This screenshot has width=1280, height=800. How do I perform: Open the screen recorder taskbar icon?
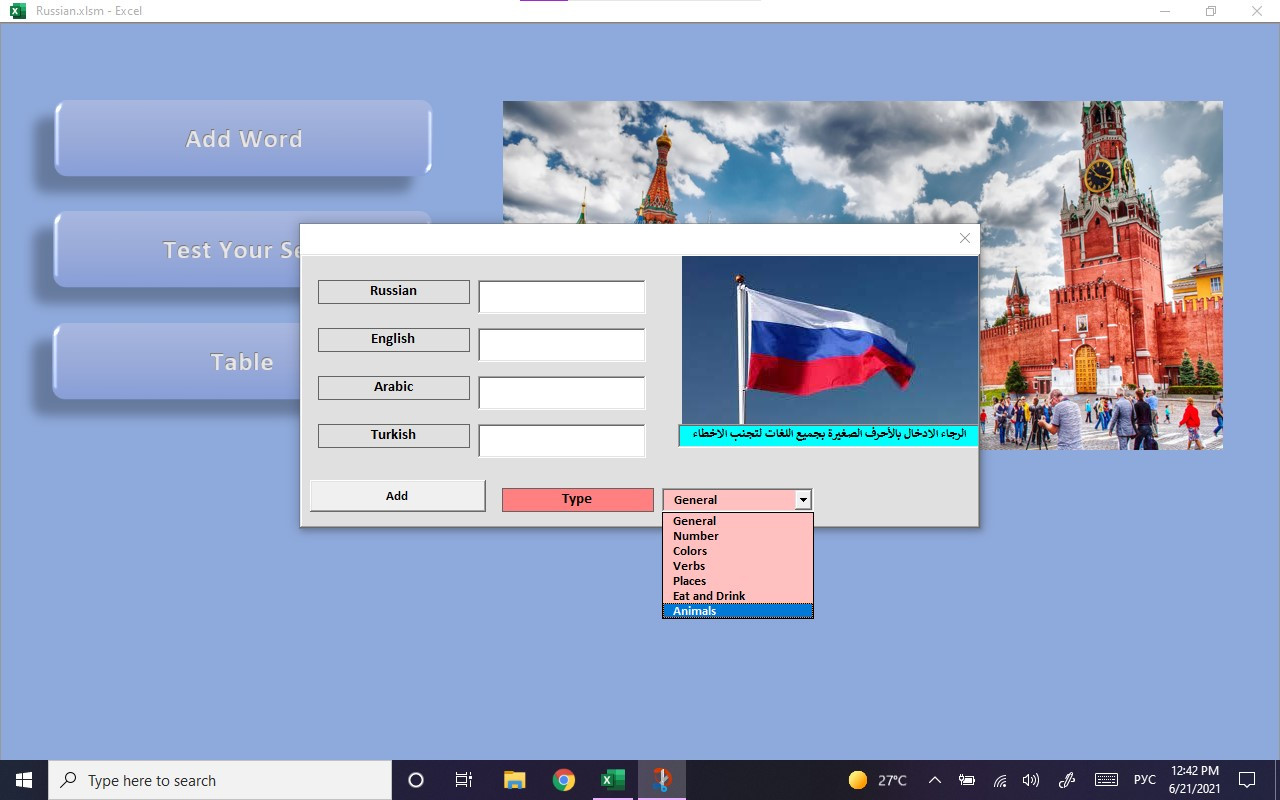(661, 780)
